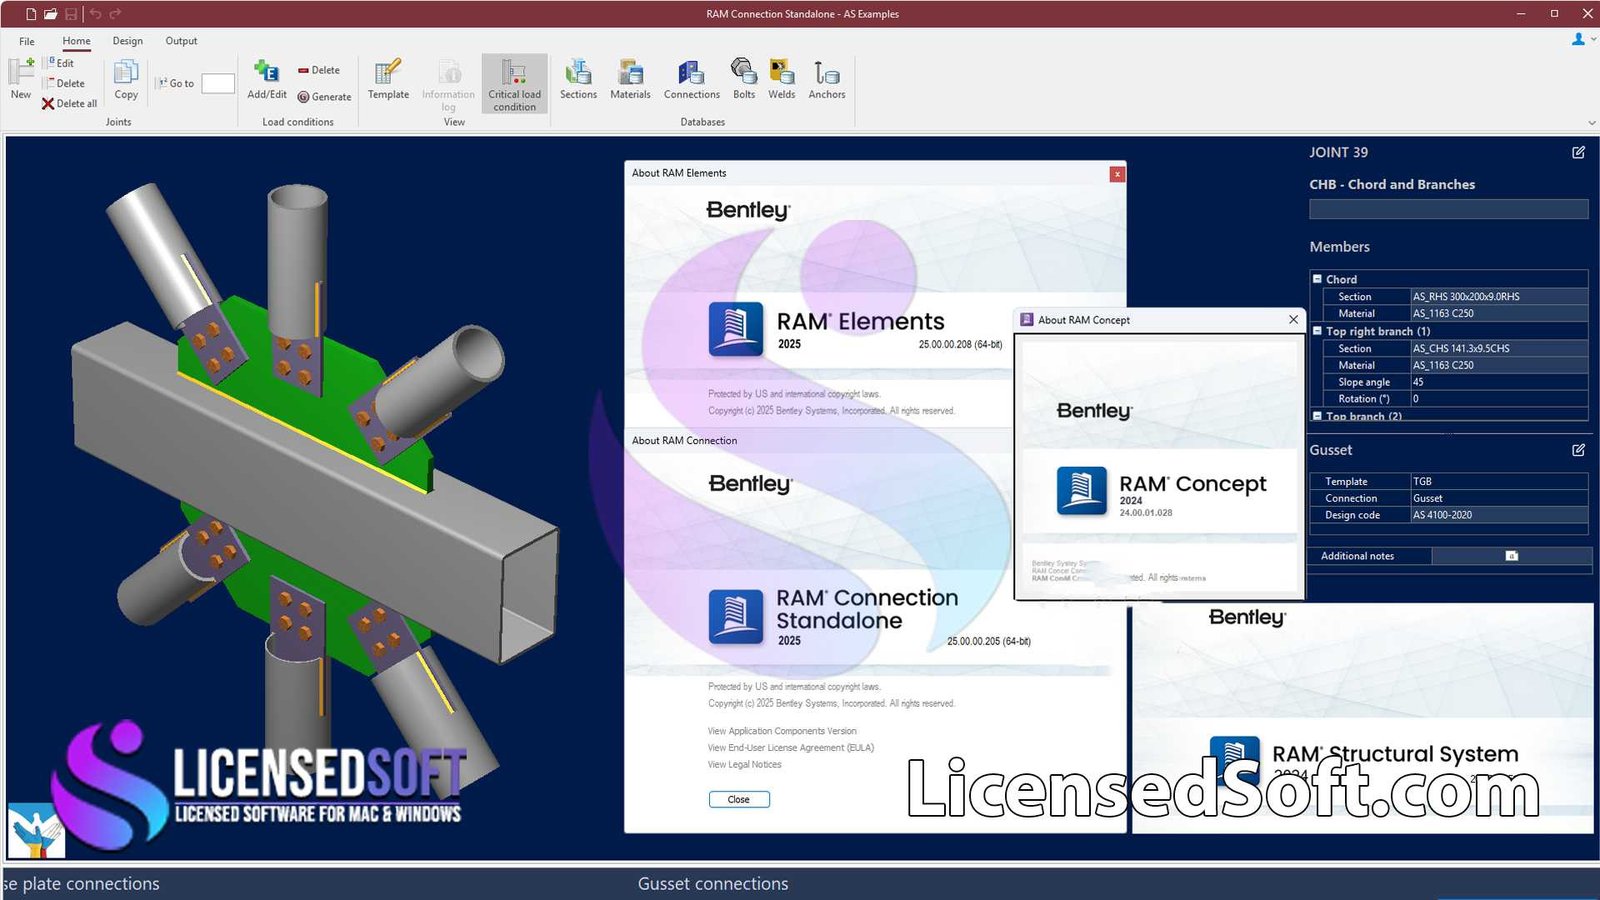Click Delete in the Joints group
The height and width of the screenshot is (900, 1600).
pos(64,83)
